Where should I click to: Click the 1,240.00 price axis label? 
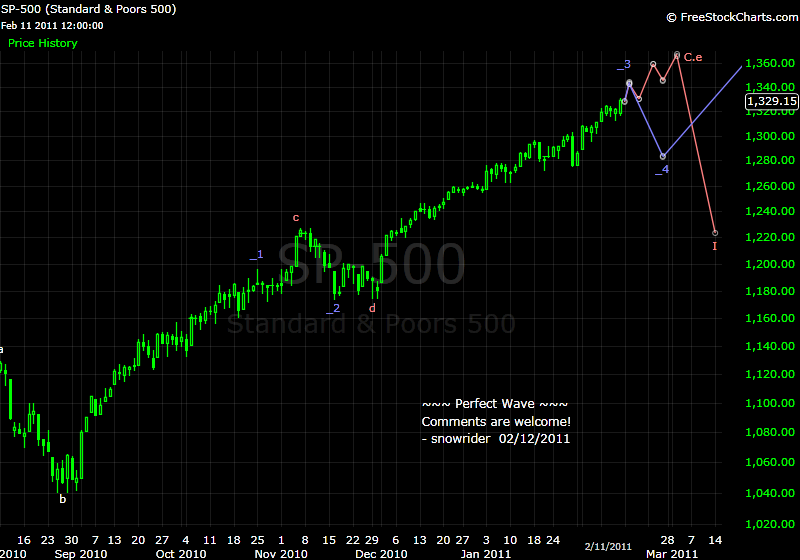pyautogui.click(x=770, y=211)
